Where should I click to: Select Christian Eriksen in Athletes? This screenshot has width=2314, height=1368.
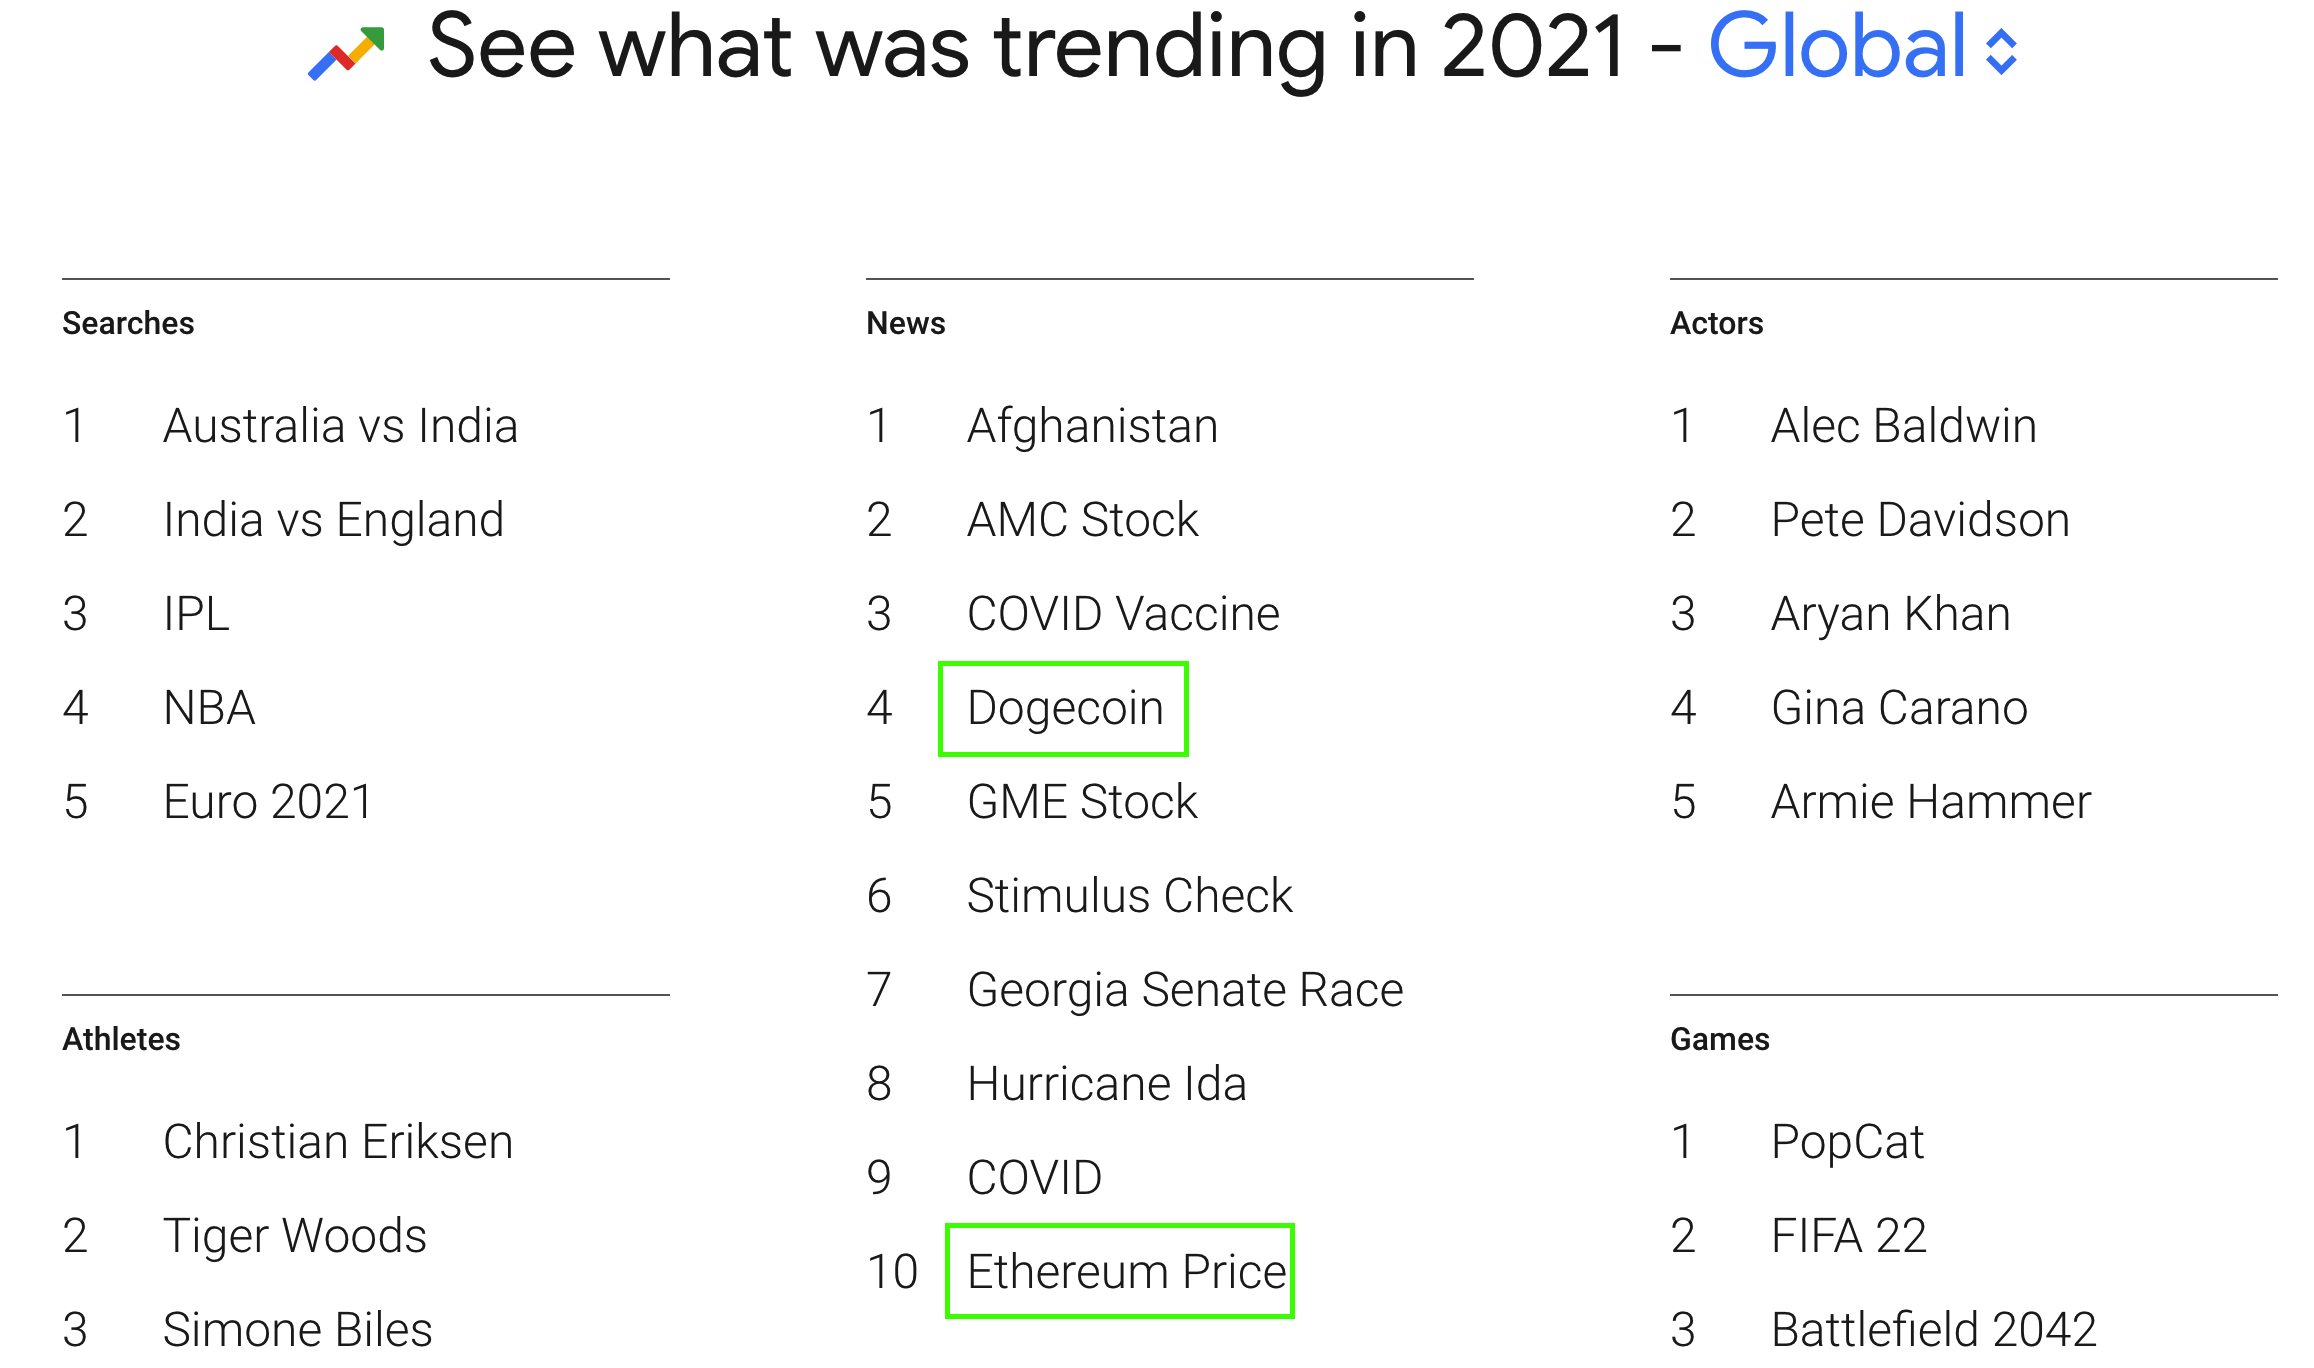[338, 1142]
